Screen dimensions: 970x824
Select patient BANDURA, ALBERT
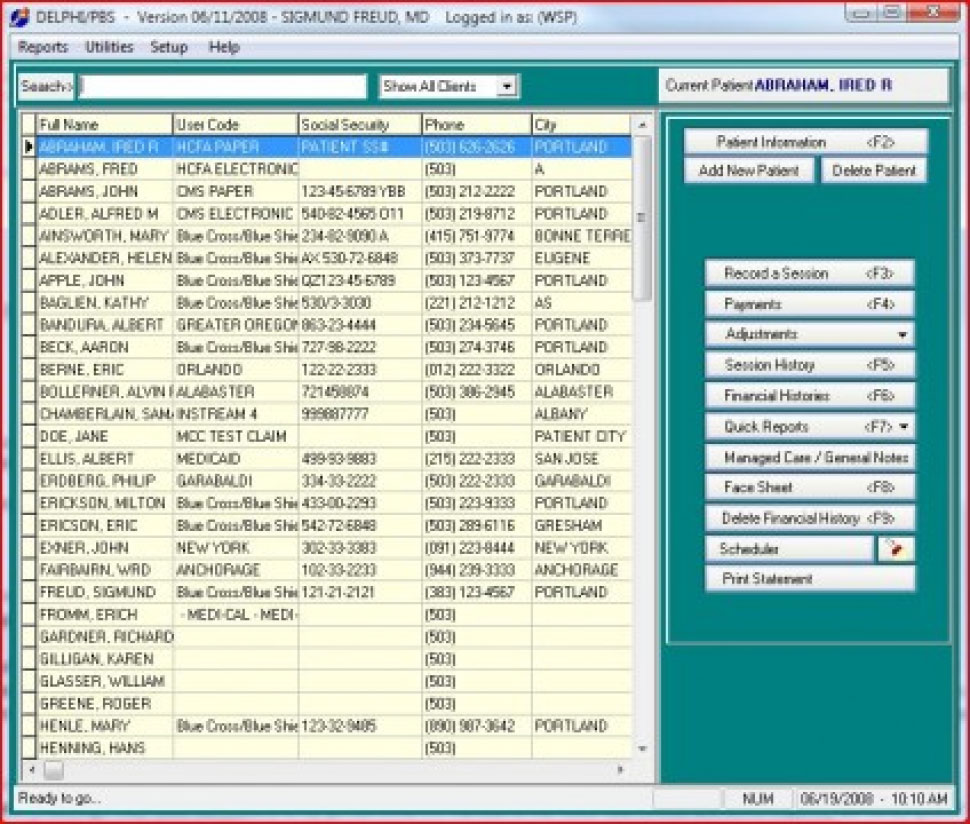pyautogui.click(x=105, y=325)
